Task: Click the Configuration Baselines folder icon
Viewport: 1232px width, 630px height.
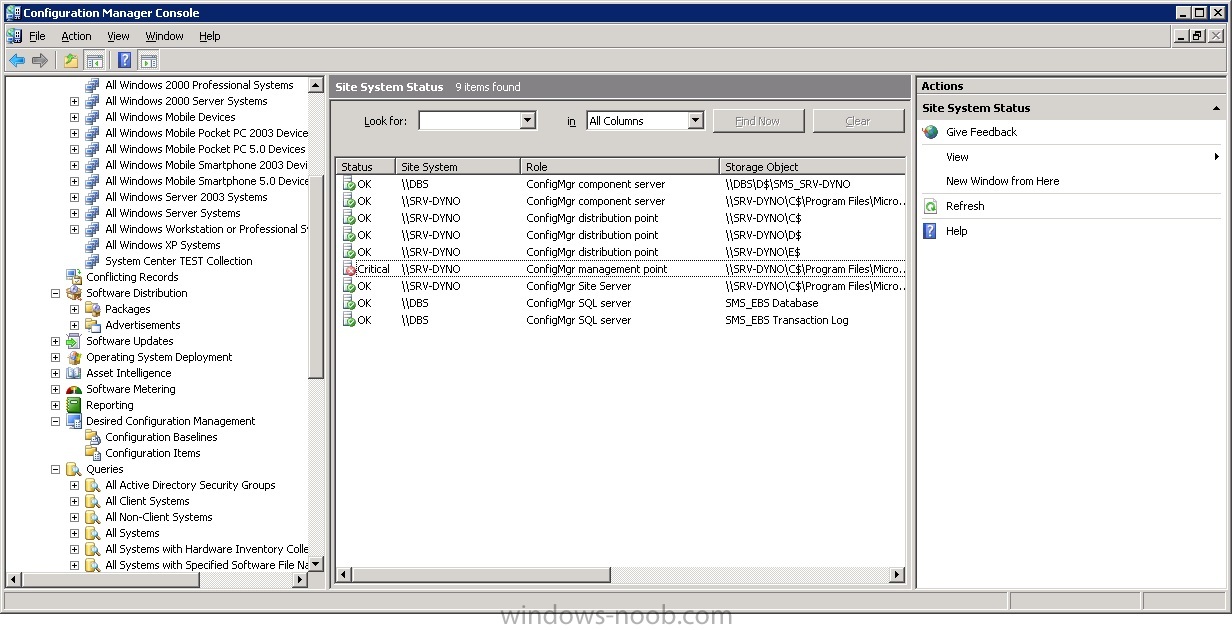Action: point(93,437)
